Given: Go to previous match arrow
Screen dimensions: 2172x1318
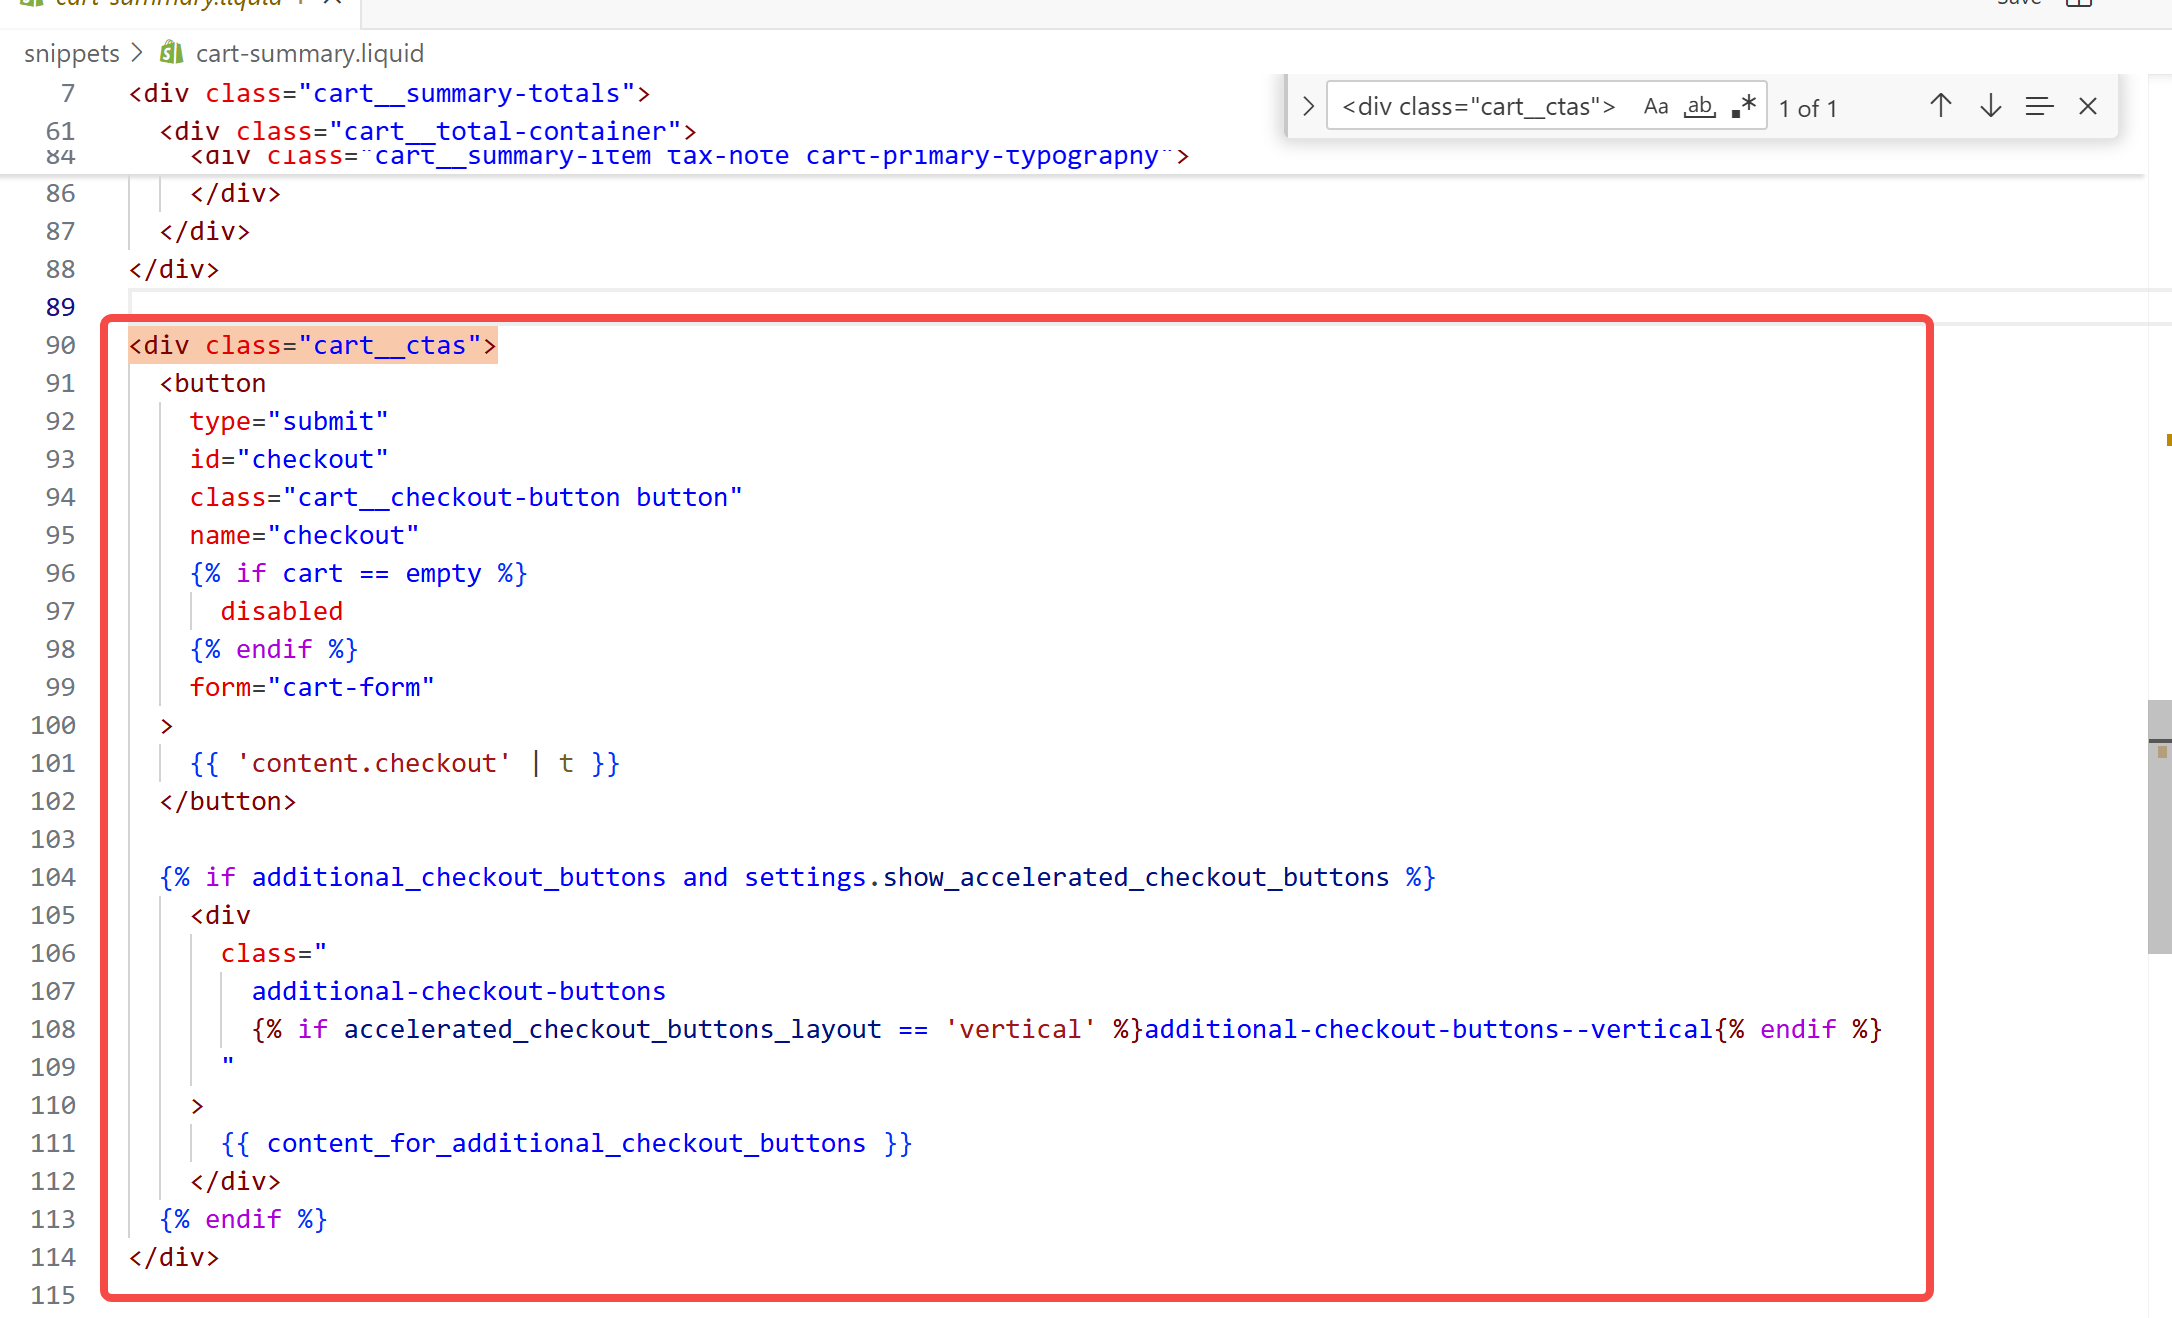Looking at the screenshot, I should pos(1940,106).
